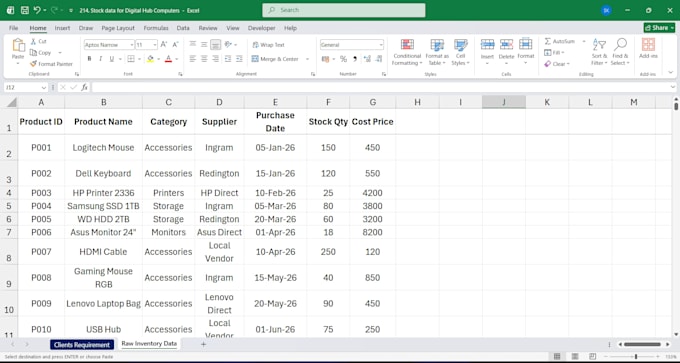The image size is (680, 363).
Task: Decrease font size with the smaller A icon
Action: [x=175, y=45]
